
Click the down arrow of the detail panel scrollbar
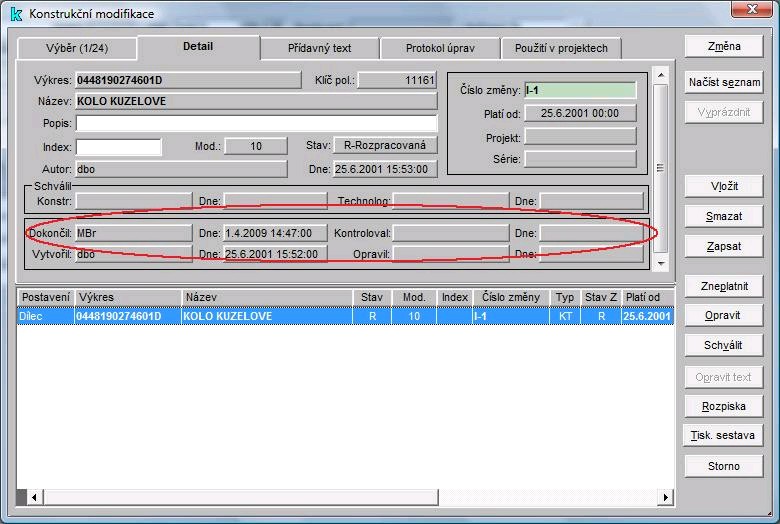tap(661, 263)
